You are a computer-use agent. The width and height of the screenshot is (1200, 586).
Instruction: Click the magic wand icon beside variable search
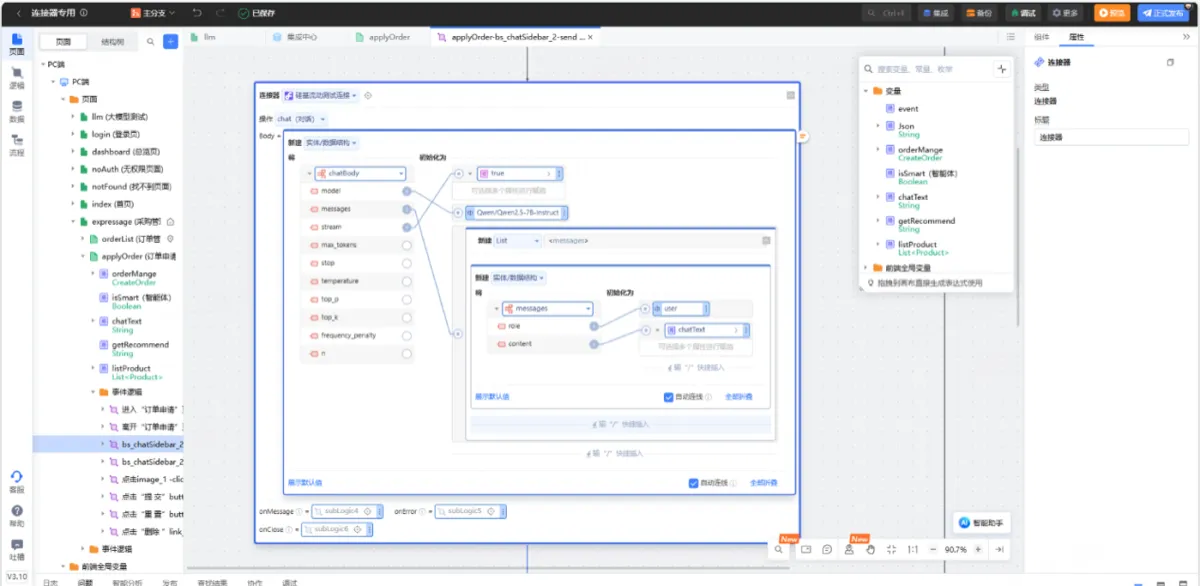tap(1001, 69)
